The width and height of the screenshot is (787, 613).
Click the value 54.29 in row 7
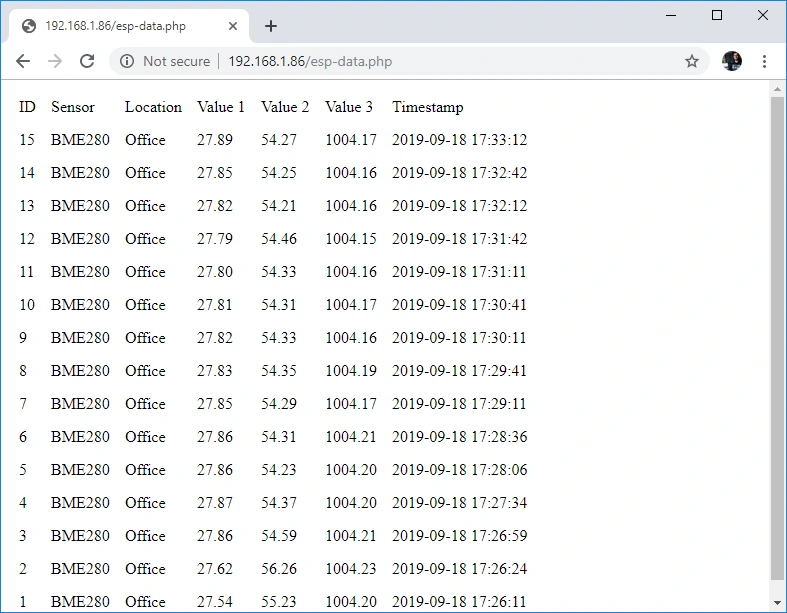pyautogui.click(x=279, y=404)
